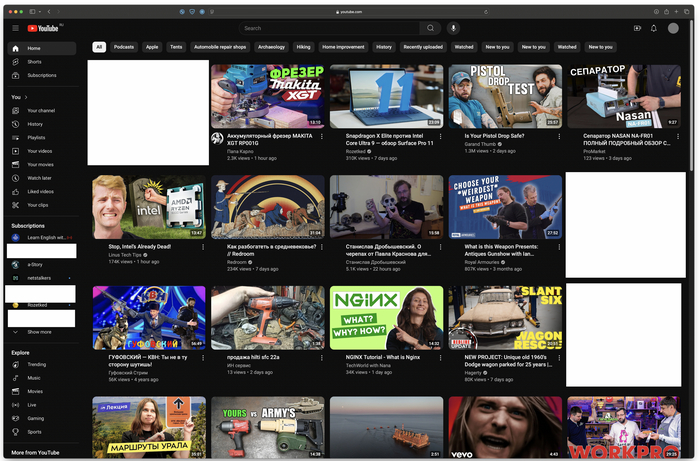The width and height of the screenshot is (700, 461).
Task: Start voice search with microphone icon
Action: pyautogui.click(x=453, y=28)
